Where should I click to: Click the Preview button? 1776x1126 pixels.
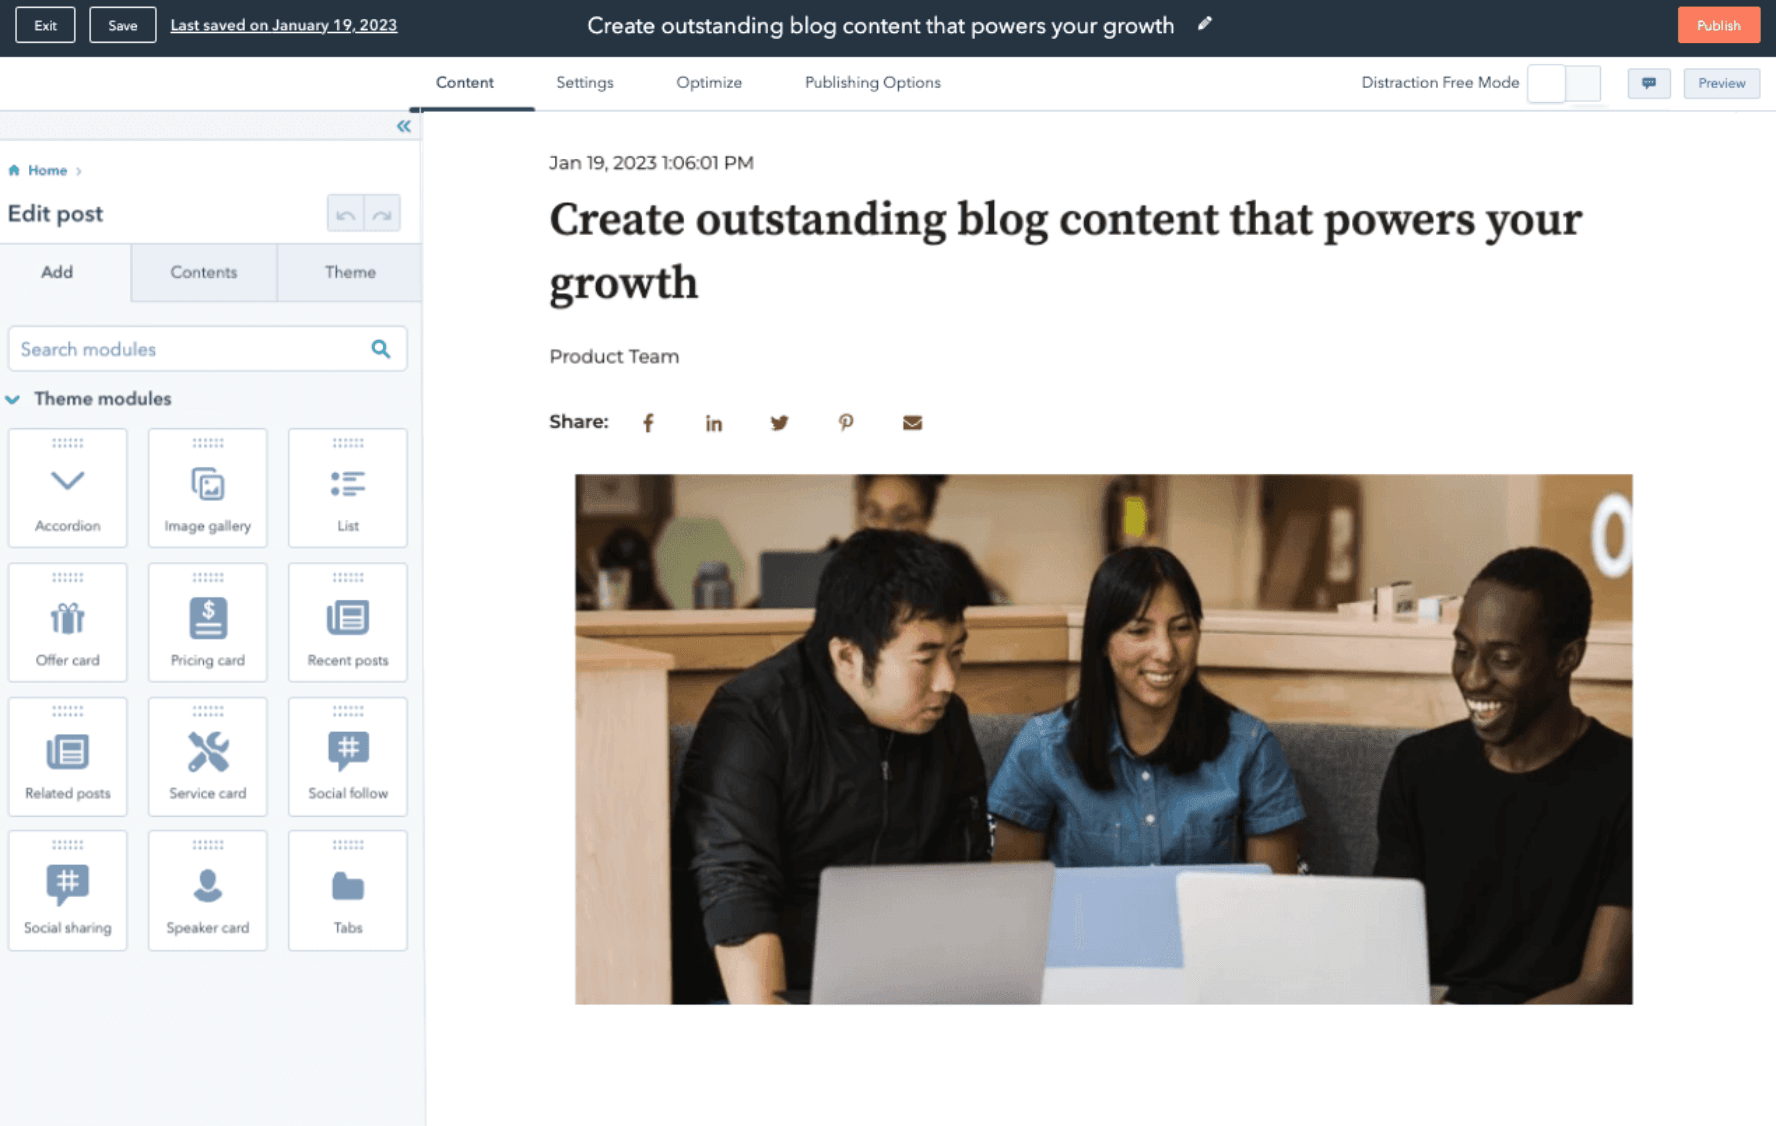(x=1720, y=83)
